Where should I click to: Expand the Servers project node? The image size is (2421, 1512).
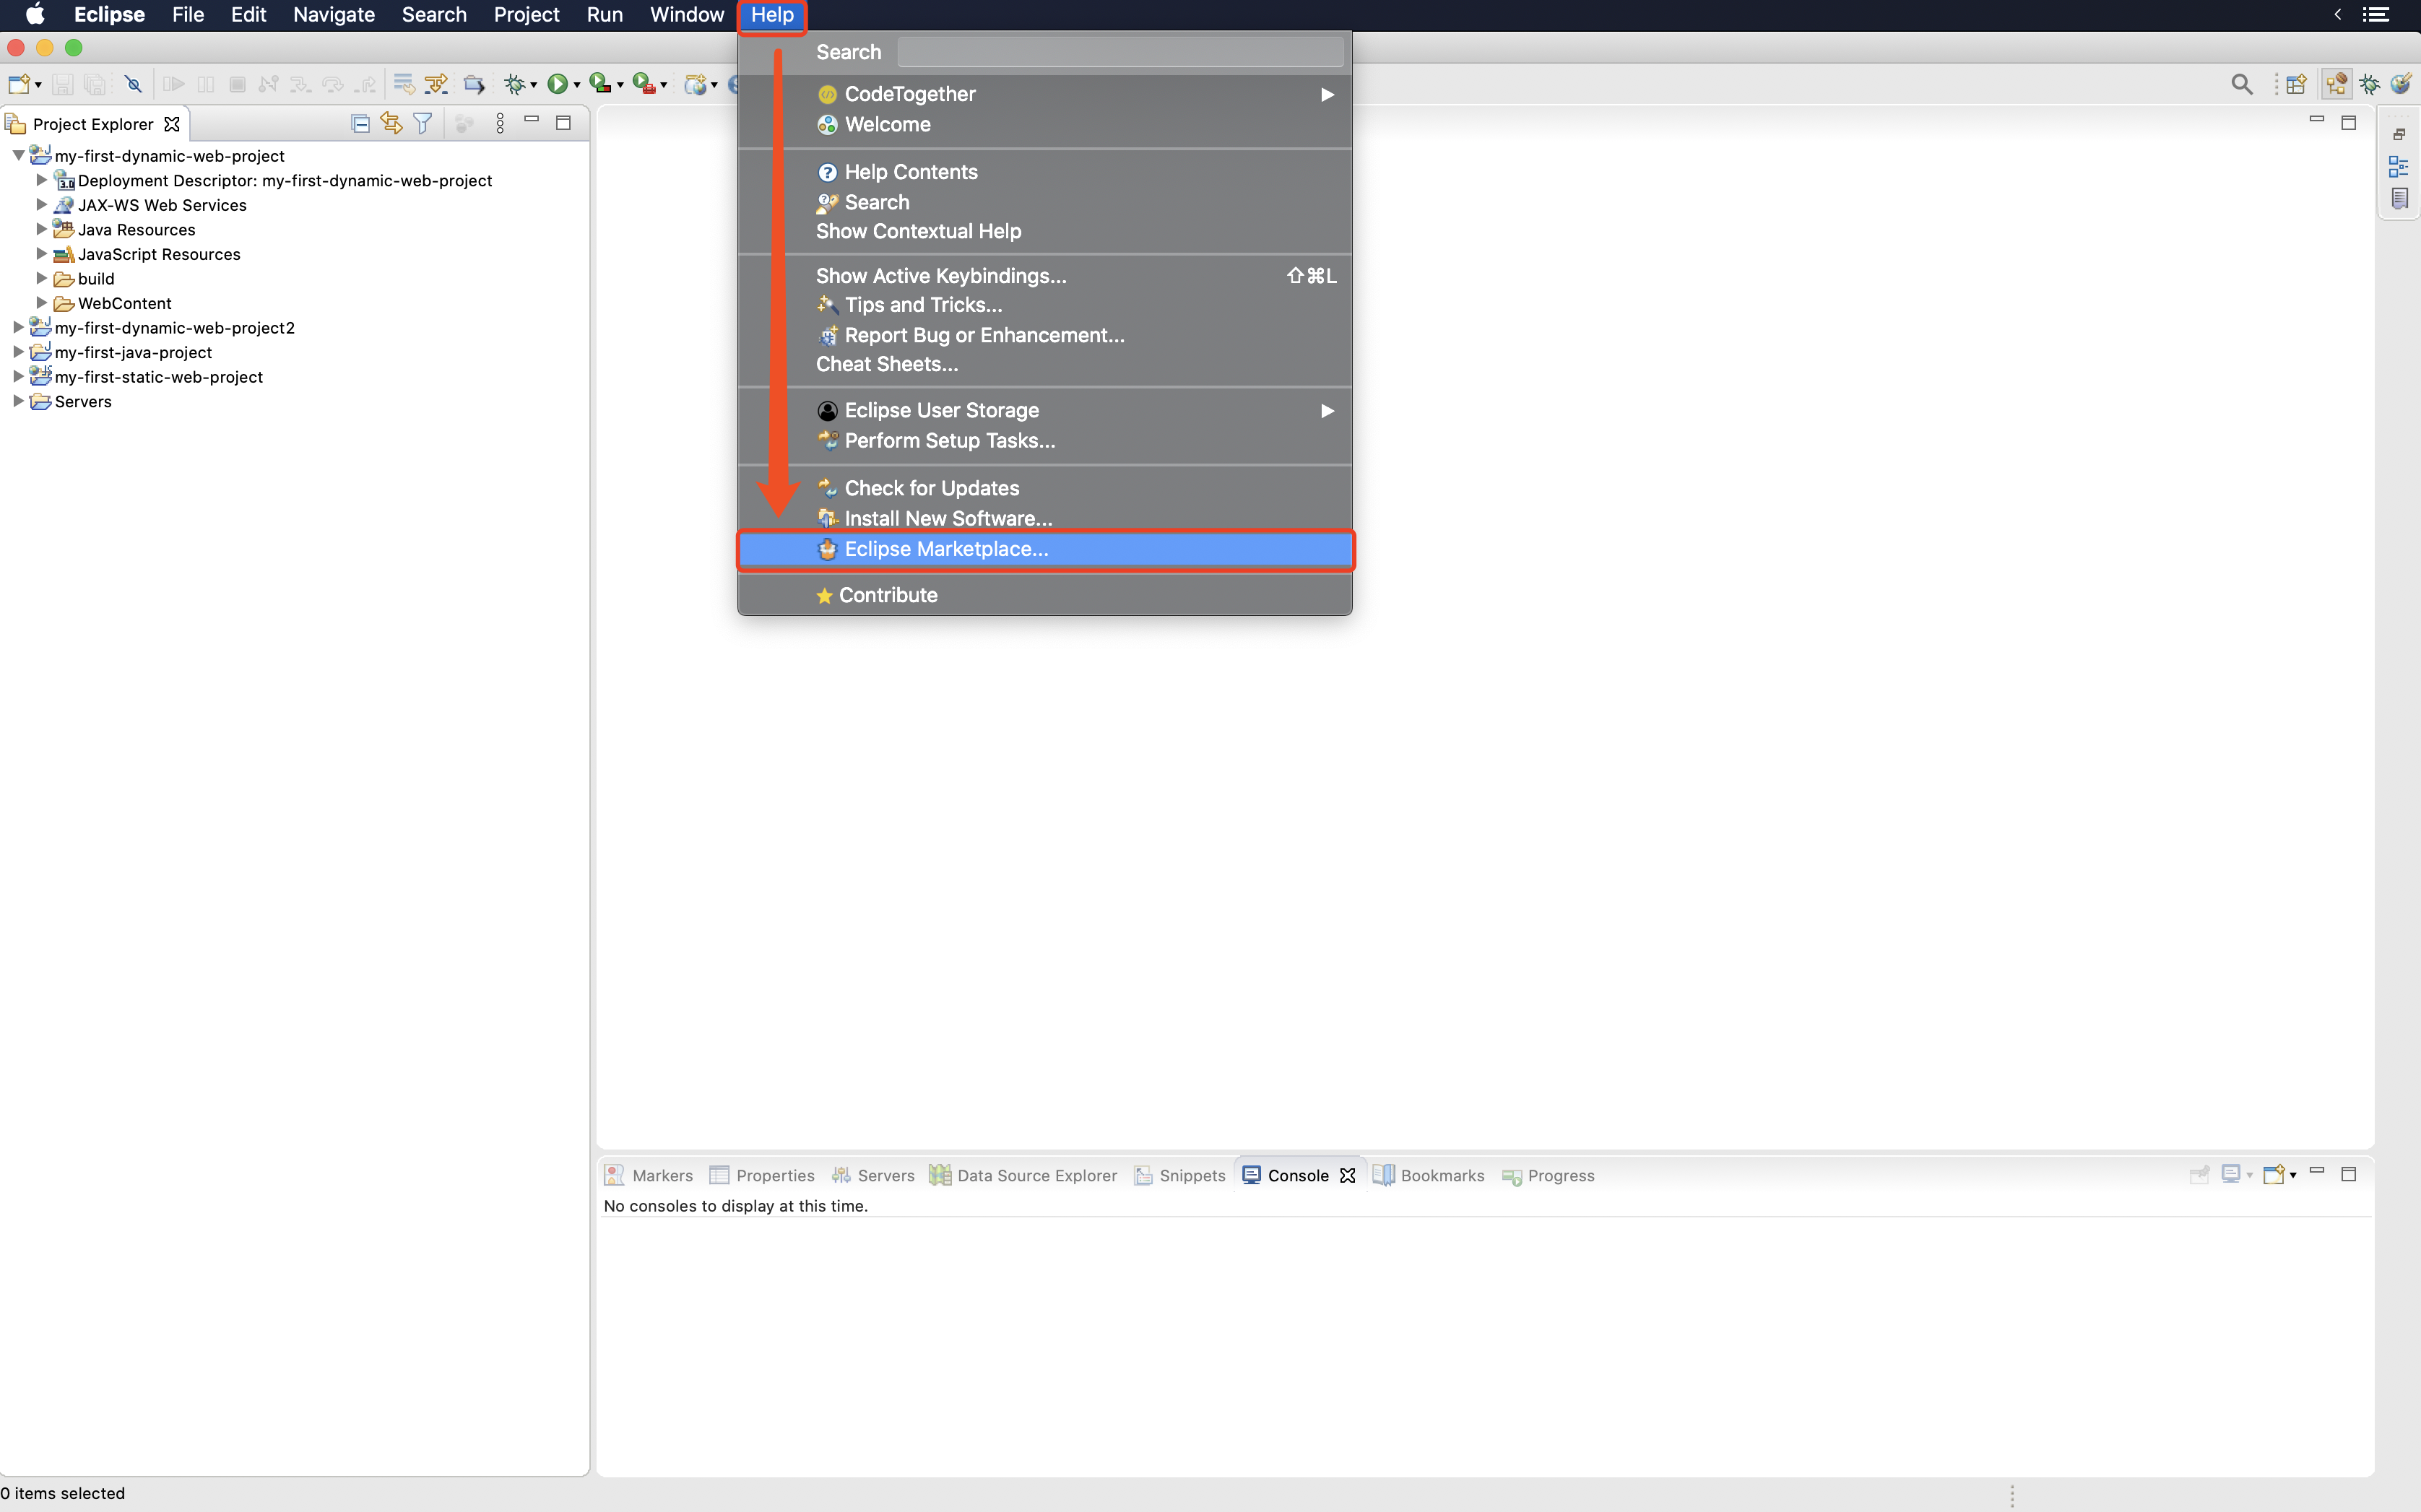(18, 401)
